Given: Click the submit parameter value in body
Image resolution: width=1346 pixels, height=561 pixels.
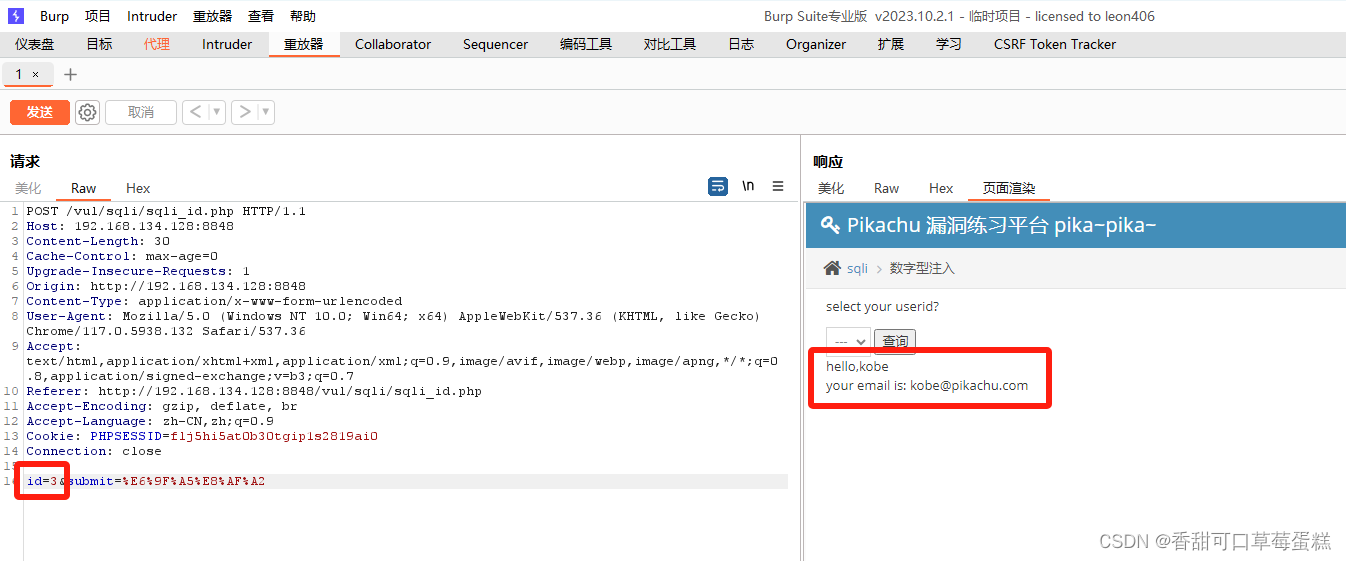Looking at the screenshot, I should (193, 481).
